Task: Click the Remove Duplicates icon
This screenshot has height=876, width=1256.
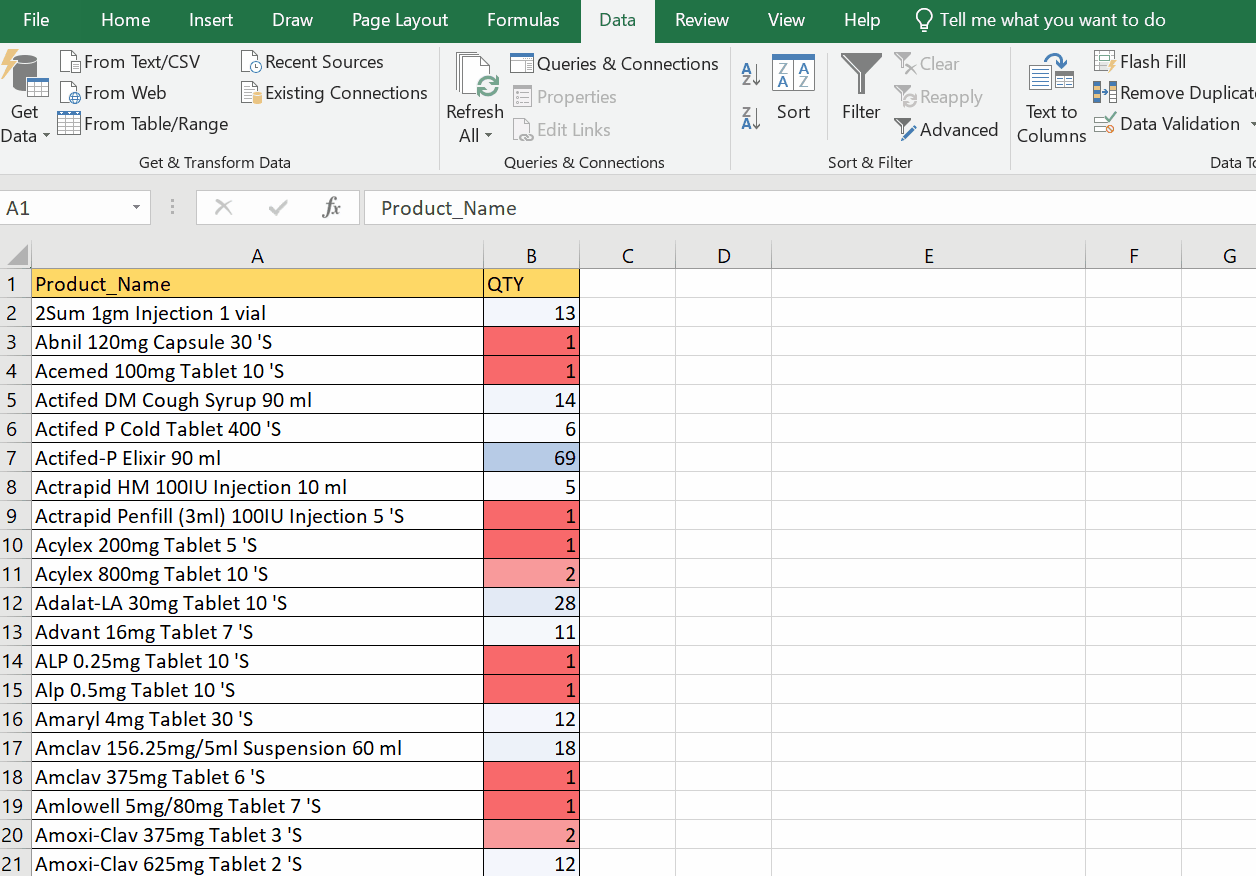Action: tap(1104, 92)
